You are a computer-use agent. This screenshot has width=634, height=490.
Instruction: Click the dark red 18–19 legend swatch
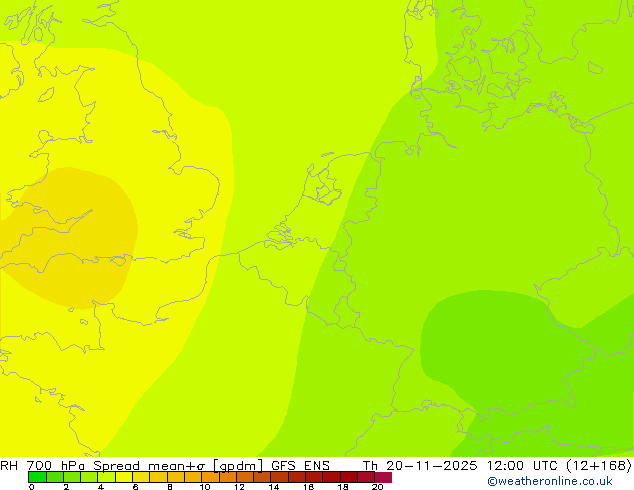click(x=349, y=477)
